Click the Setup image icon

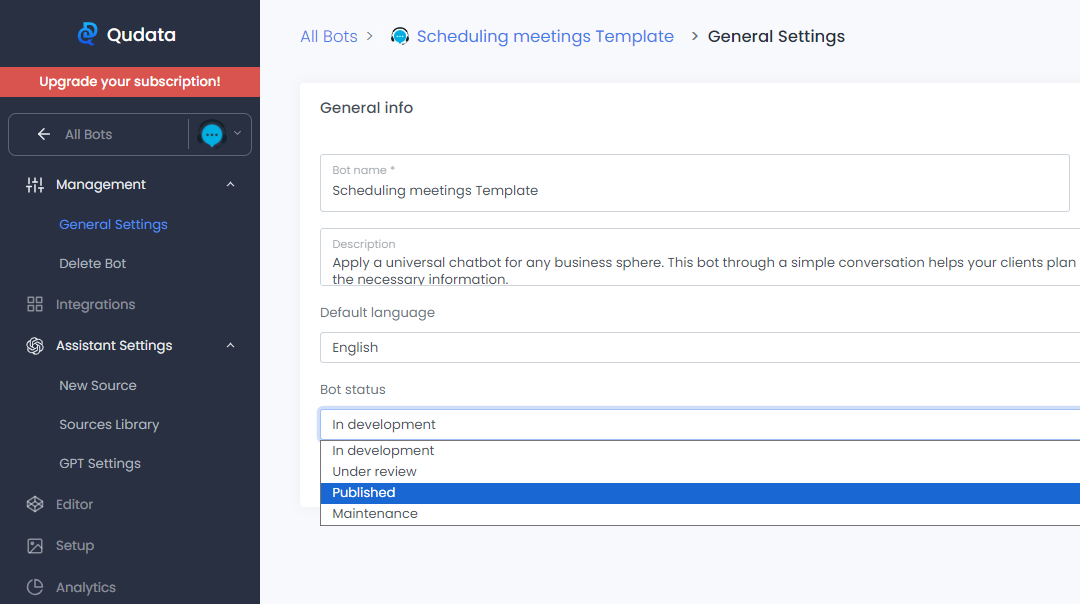[x=35, y=546]
